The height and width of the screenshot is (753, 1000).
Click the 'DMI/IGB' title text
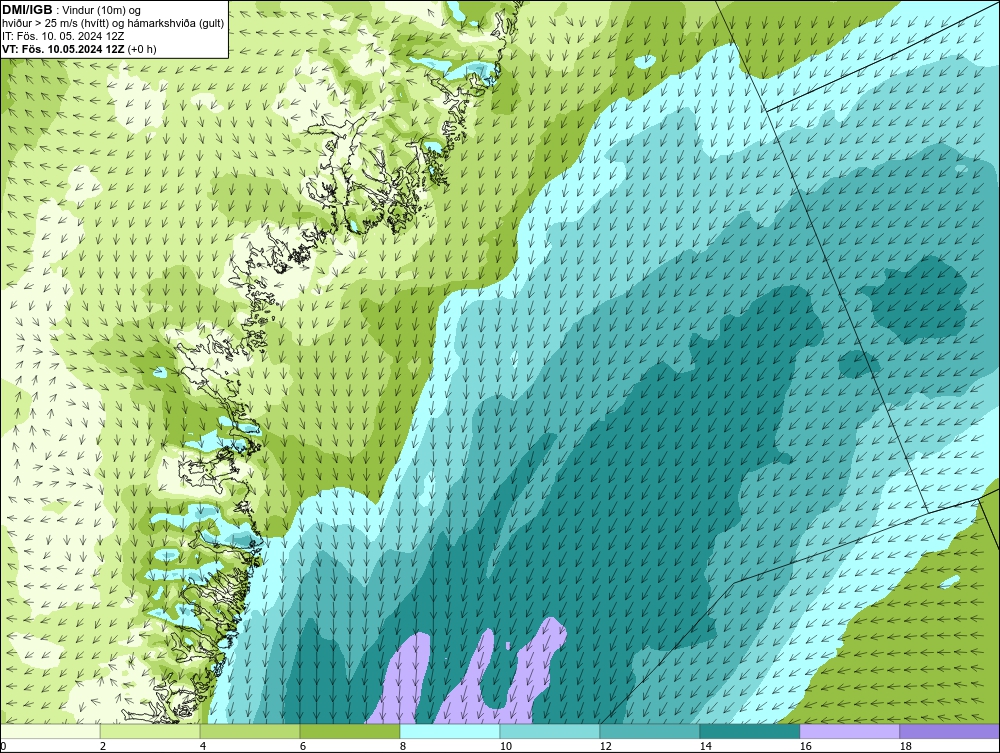27,10
